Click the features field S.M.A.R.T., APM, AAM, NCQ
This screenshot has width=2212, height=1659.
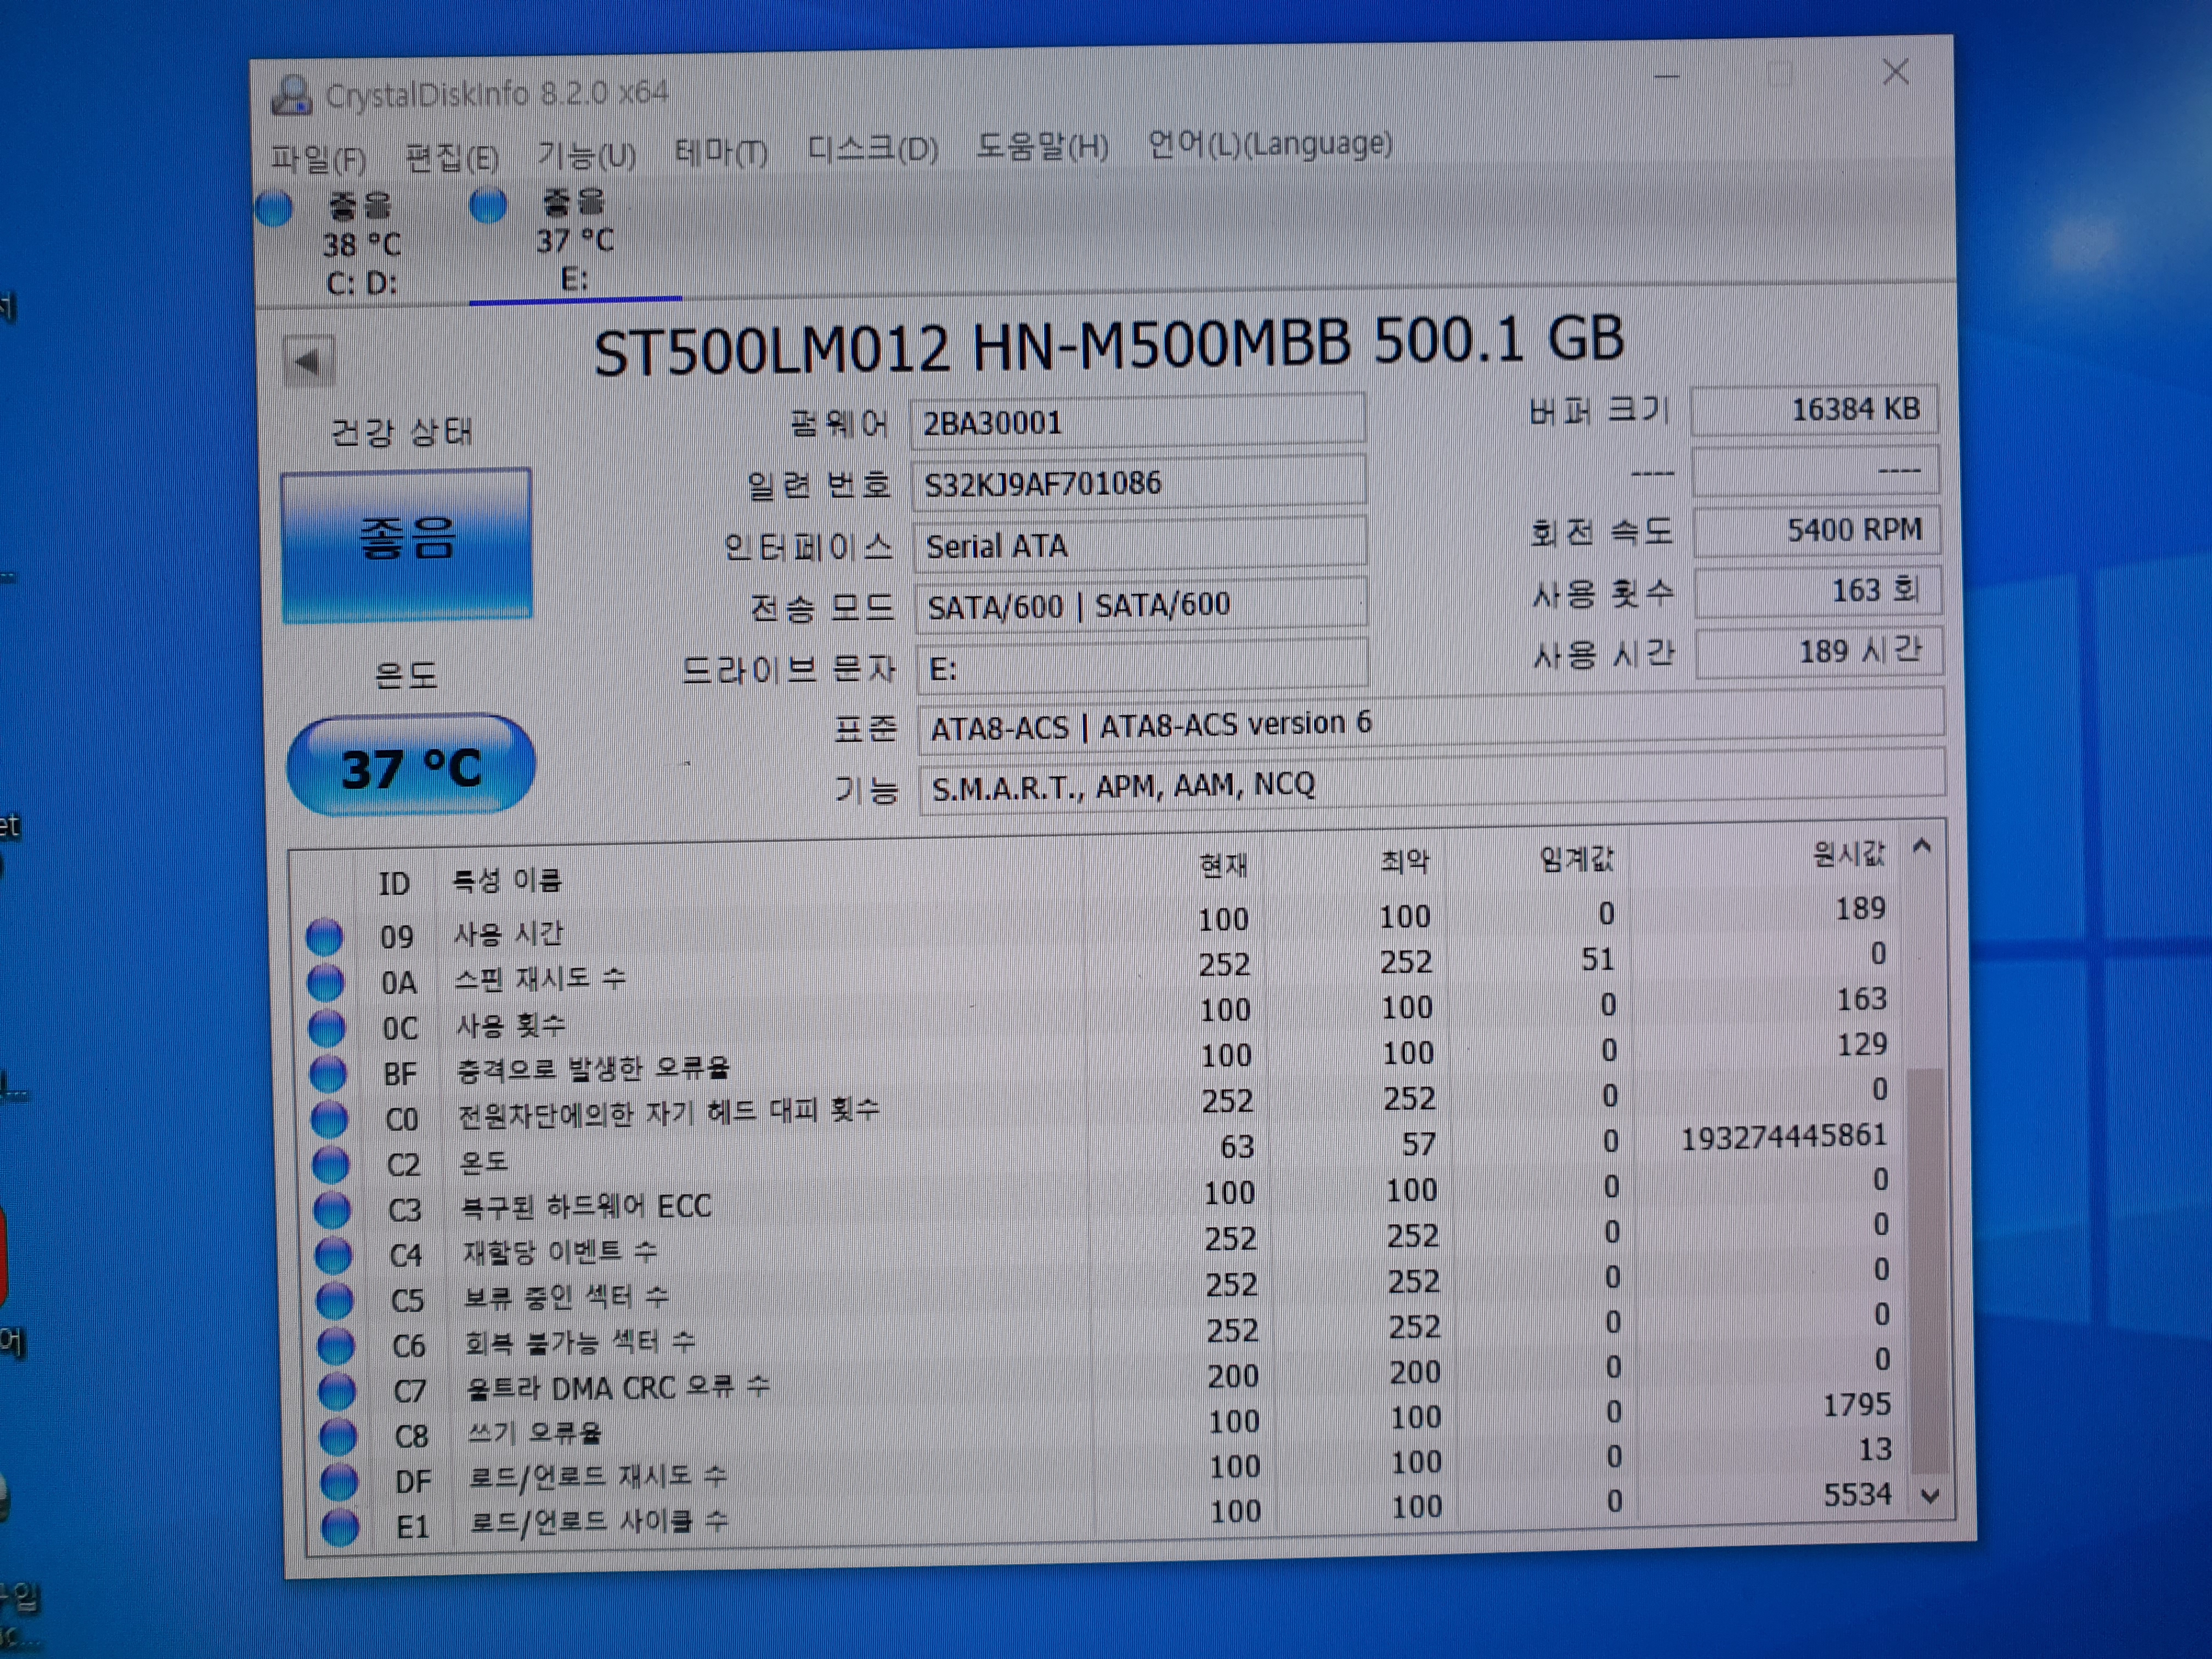(1432, 782)
